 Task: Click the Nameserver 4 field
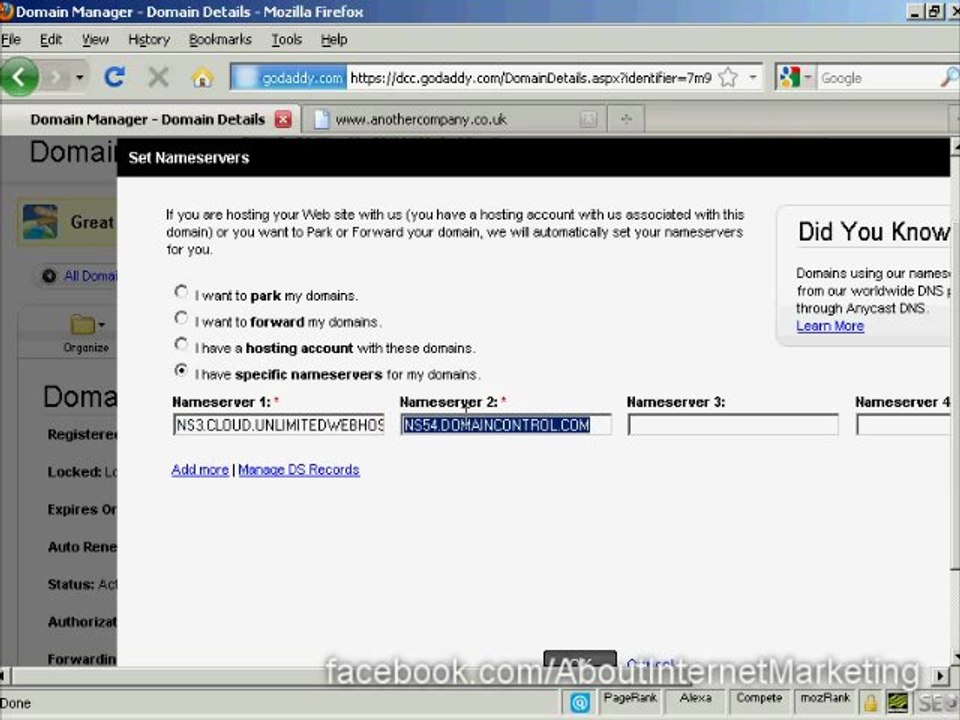903,424
